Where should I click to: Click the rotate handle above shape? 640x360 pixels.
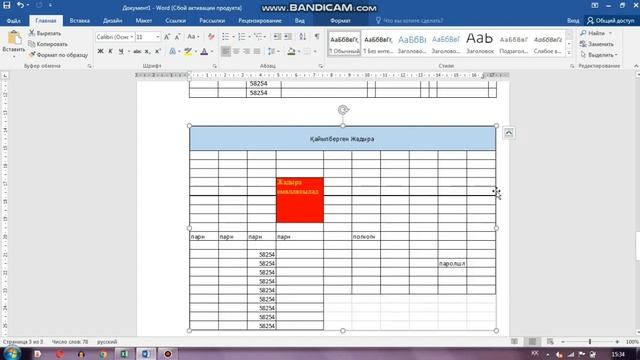click(x=343, y=110)
